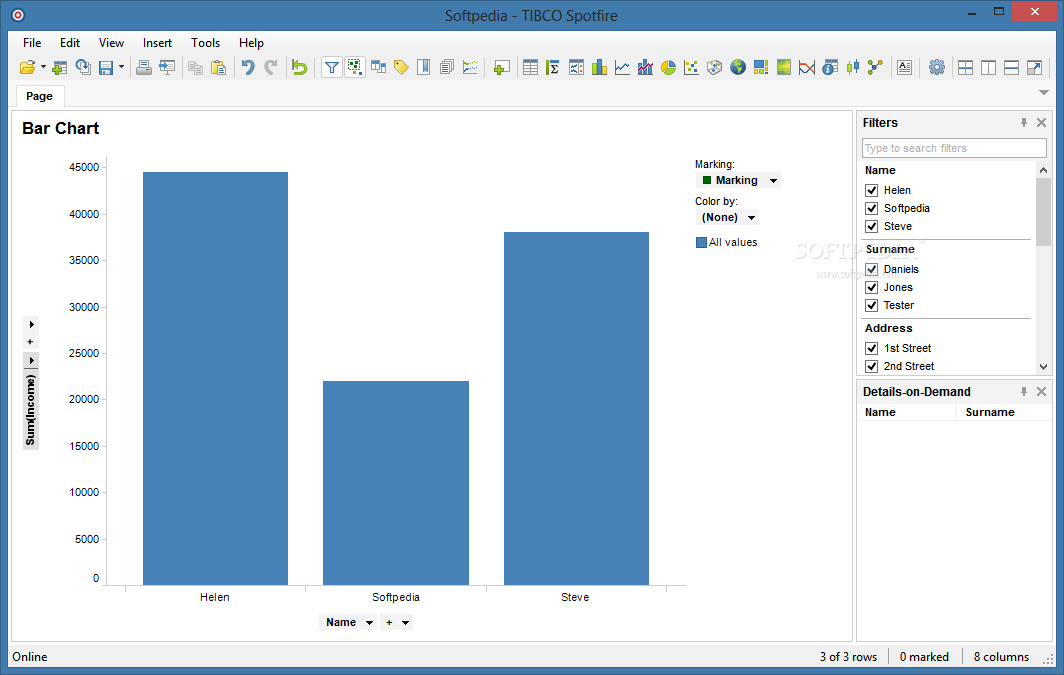Uncheck the 2nd Street address filter
This screenshot has height=675, width=1064.
coord(872,366)
